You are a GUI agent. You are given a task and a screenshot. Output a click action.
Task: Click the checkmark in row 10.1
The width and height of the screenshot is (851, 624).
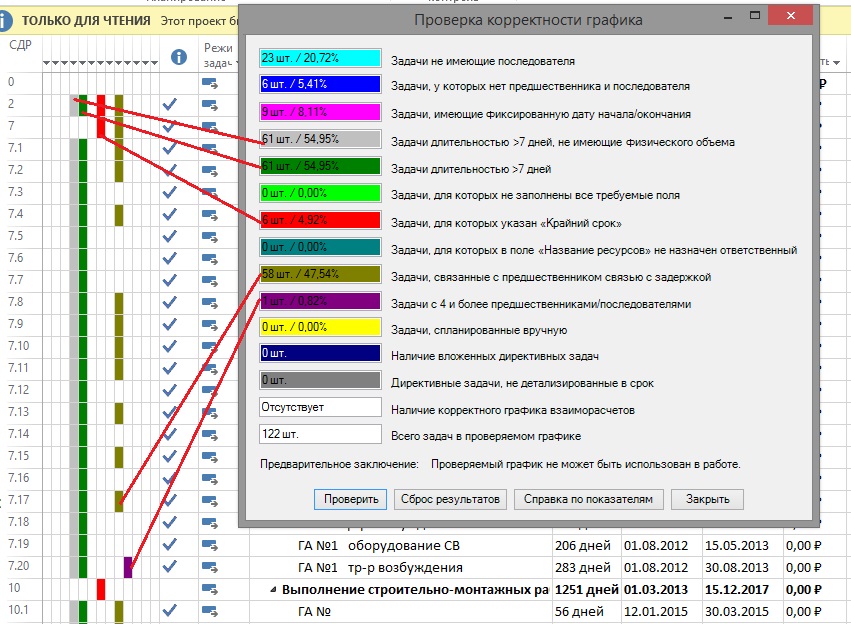click(170, 610)
